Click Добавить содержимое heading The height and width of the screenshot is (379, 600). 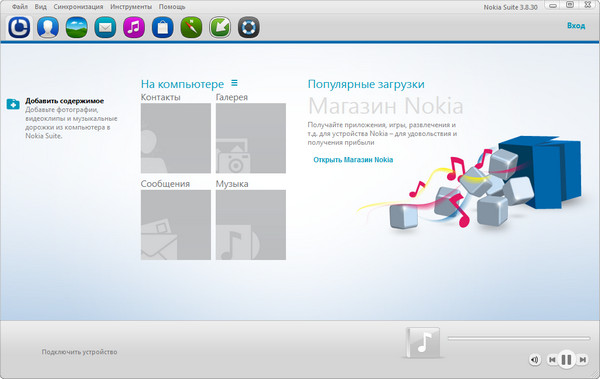pyautogui.click(x=64, y=101)
